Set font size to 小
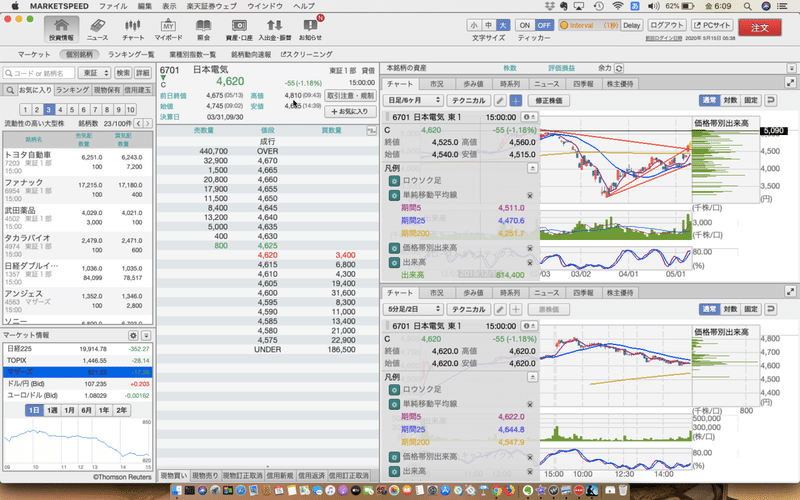This screenshot has height=500, width=800. tap(474, 26)
